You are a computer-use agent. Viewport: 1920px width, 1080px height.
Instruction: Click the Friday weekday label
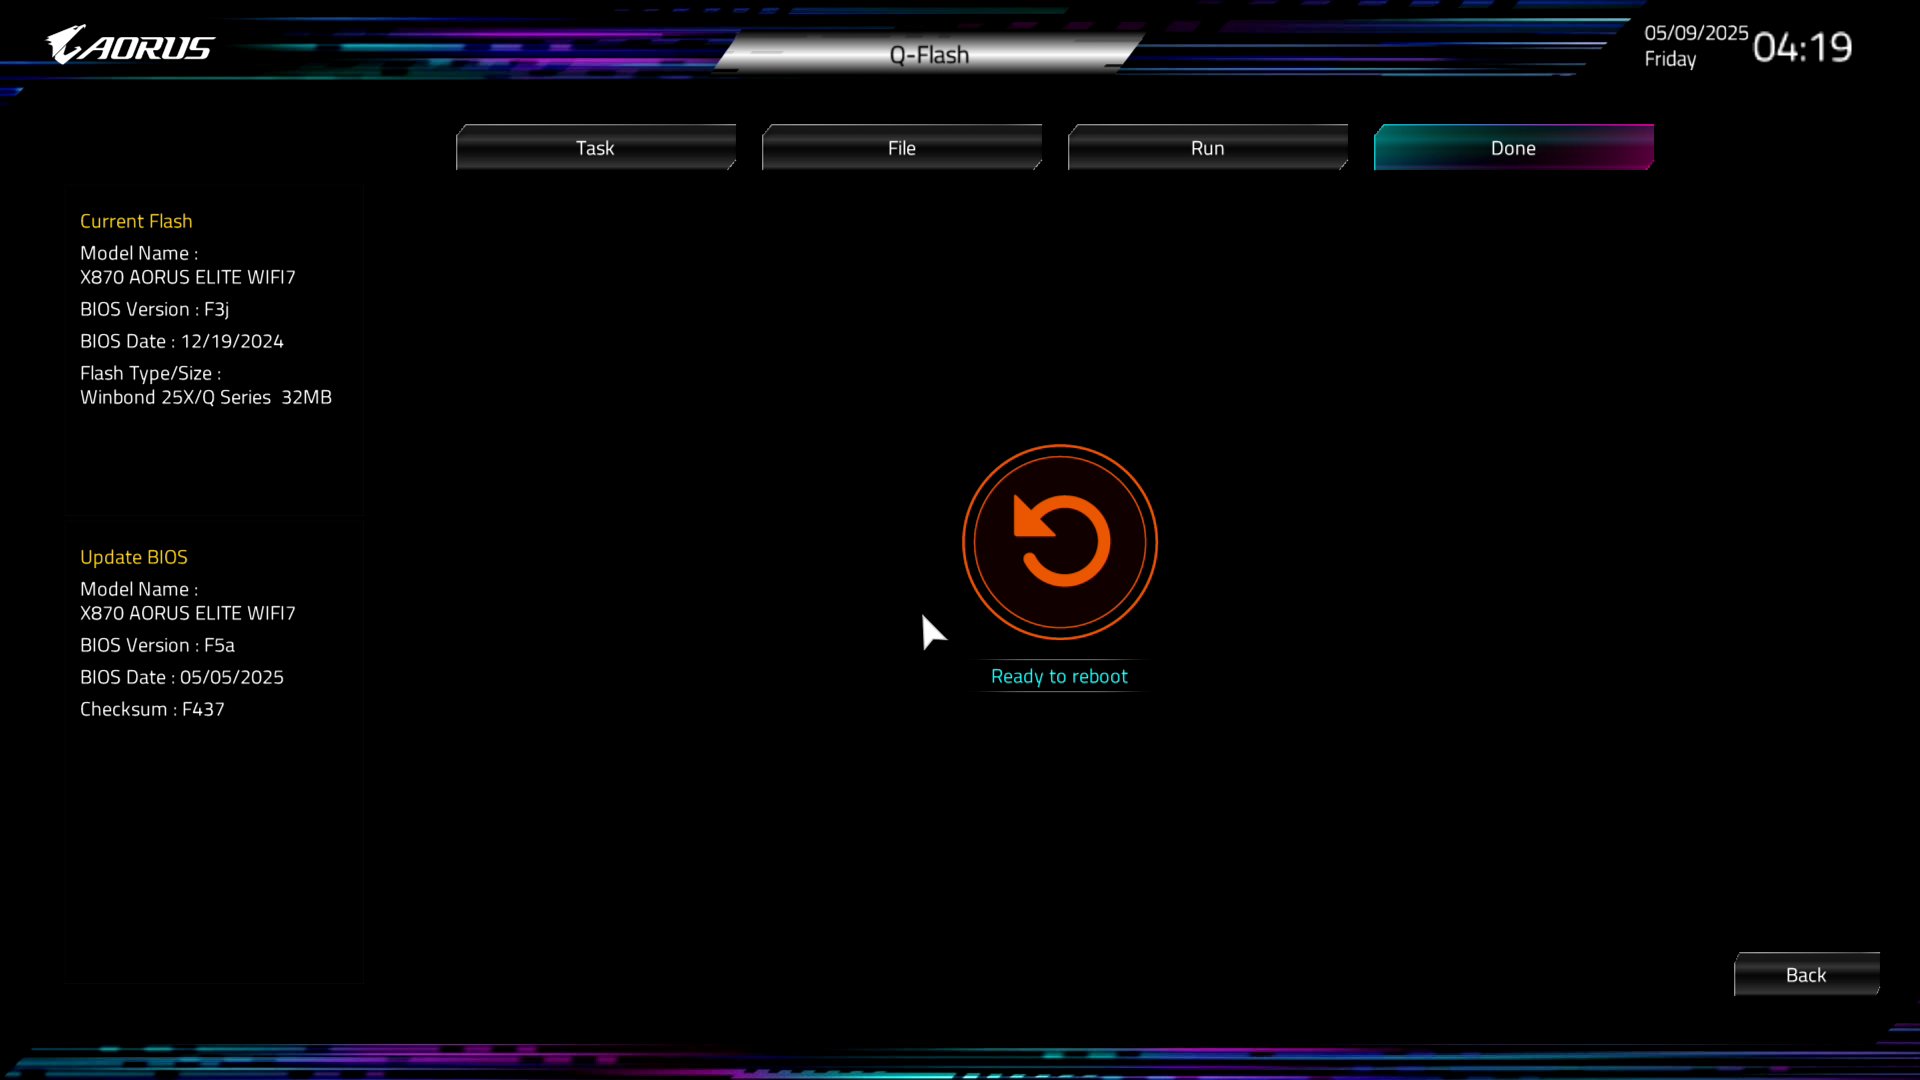click(x=1671, y=59)
